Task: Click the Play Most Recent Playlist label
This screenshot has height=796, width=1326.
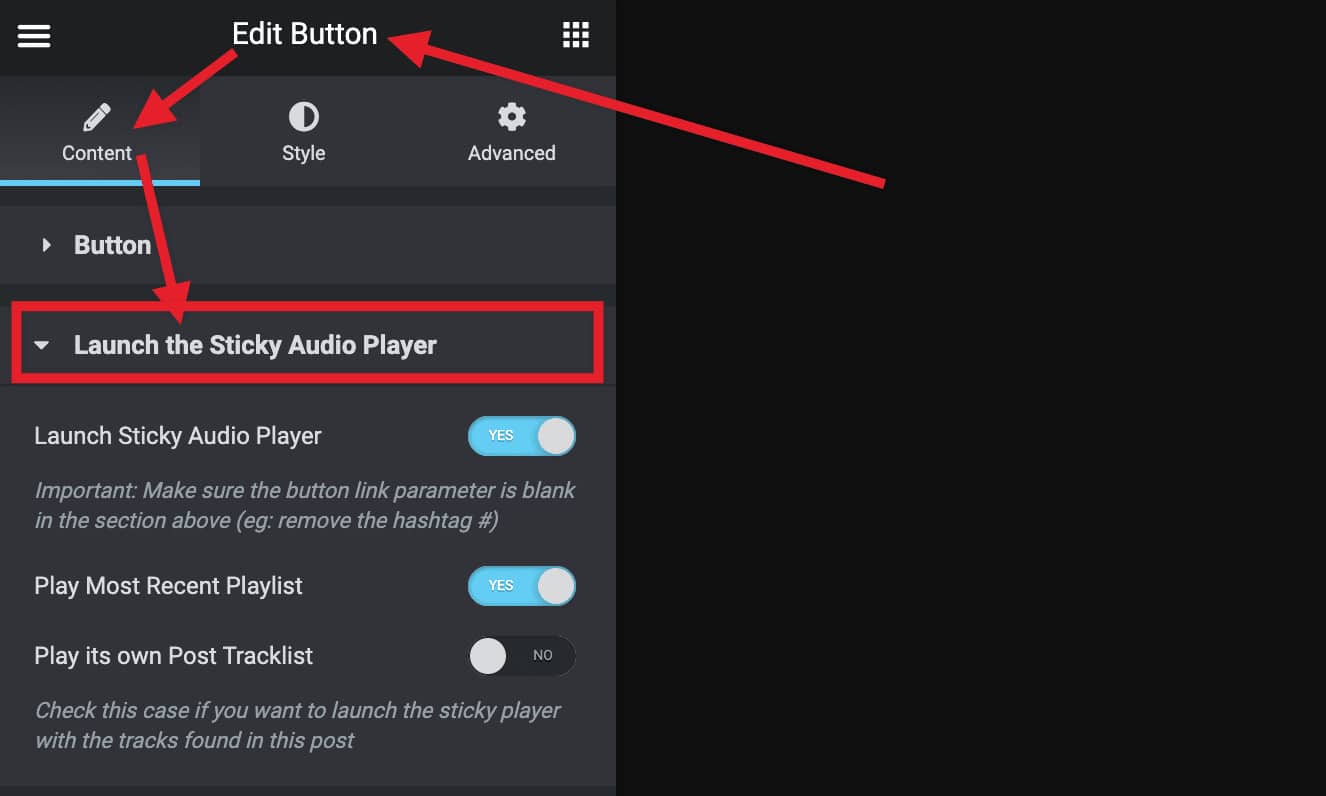Action: tap(168, 586)
